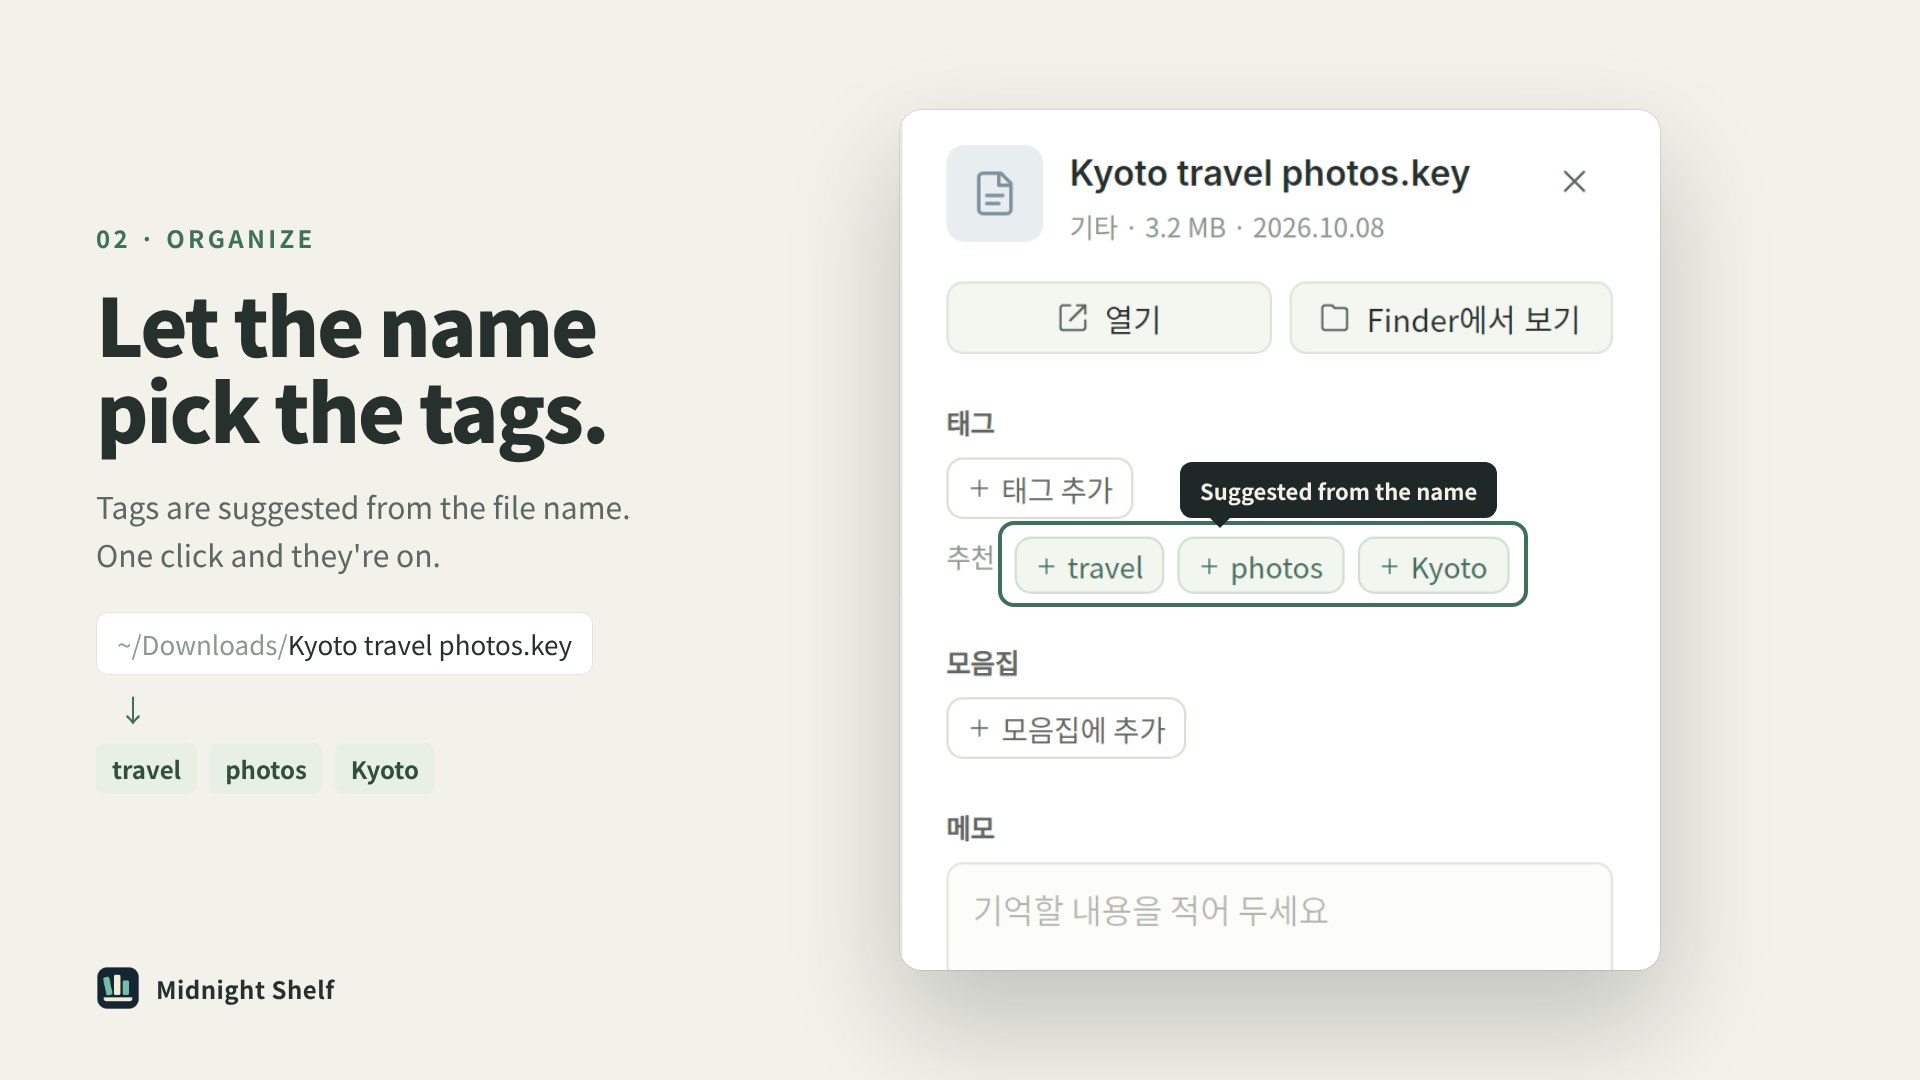Image resolution: width=1920 pixels, height=1080 pixels.
Task: Click the Kyoto travel photos.key title
Action: pyautogui.click(x=1269, y=174)
